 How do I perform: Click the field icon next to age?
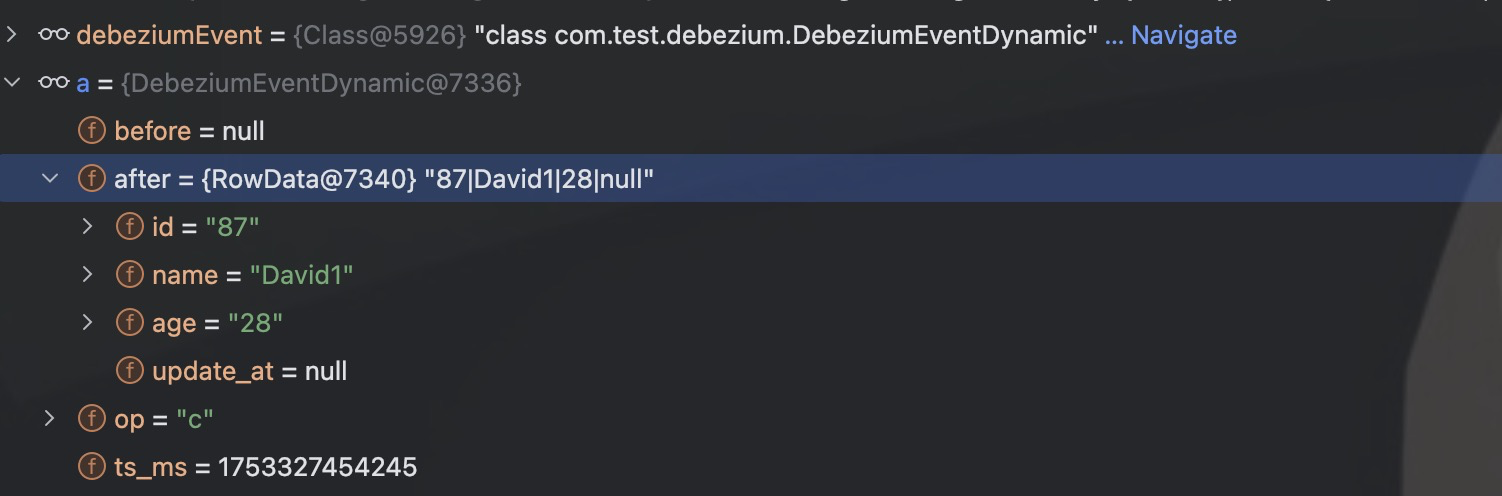tap(130, 323)
